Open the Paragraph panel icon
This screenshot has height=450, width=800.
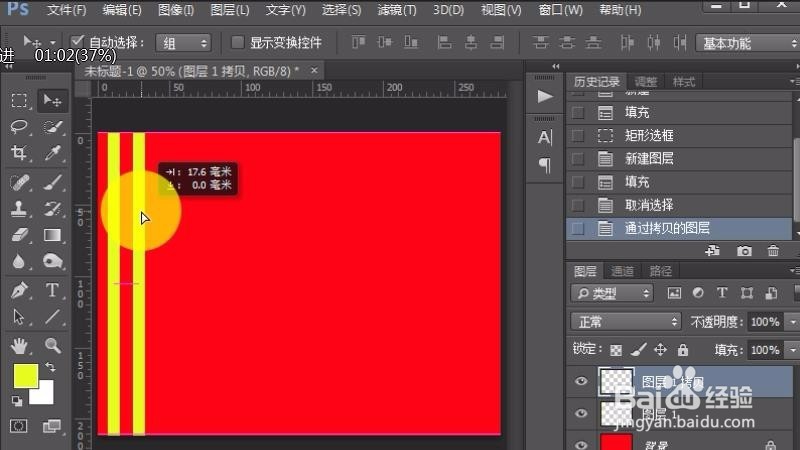[544, 164]
